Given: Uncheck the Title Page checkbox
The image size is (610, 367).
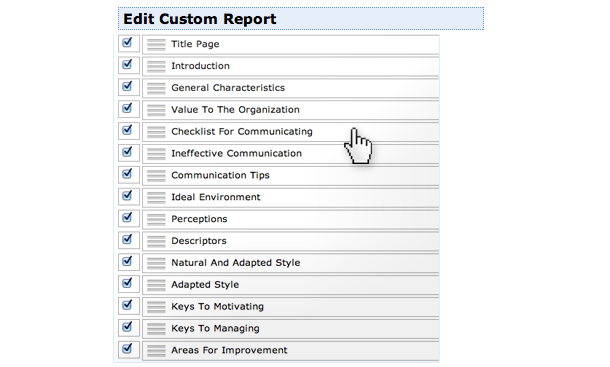Looking at the screenshot, I should coord(127,42).
